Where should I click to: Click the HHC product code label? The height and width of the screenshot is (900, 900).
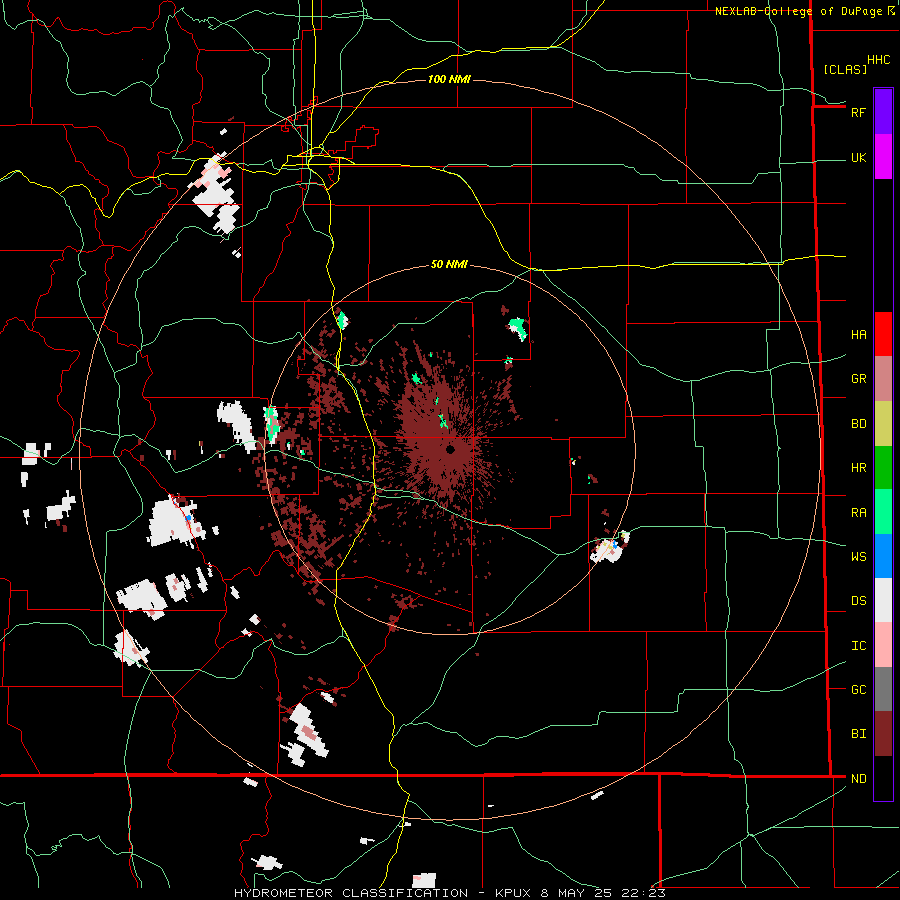pos(878,60)
